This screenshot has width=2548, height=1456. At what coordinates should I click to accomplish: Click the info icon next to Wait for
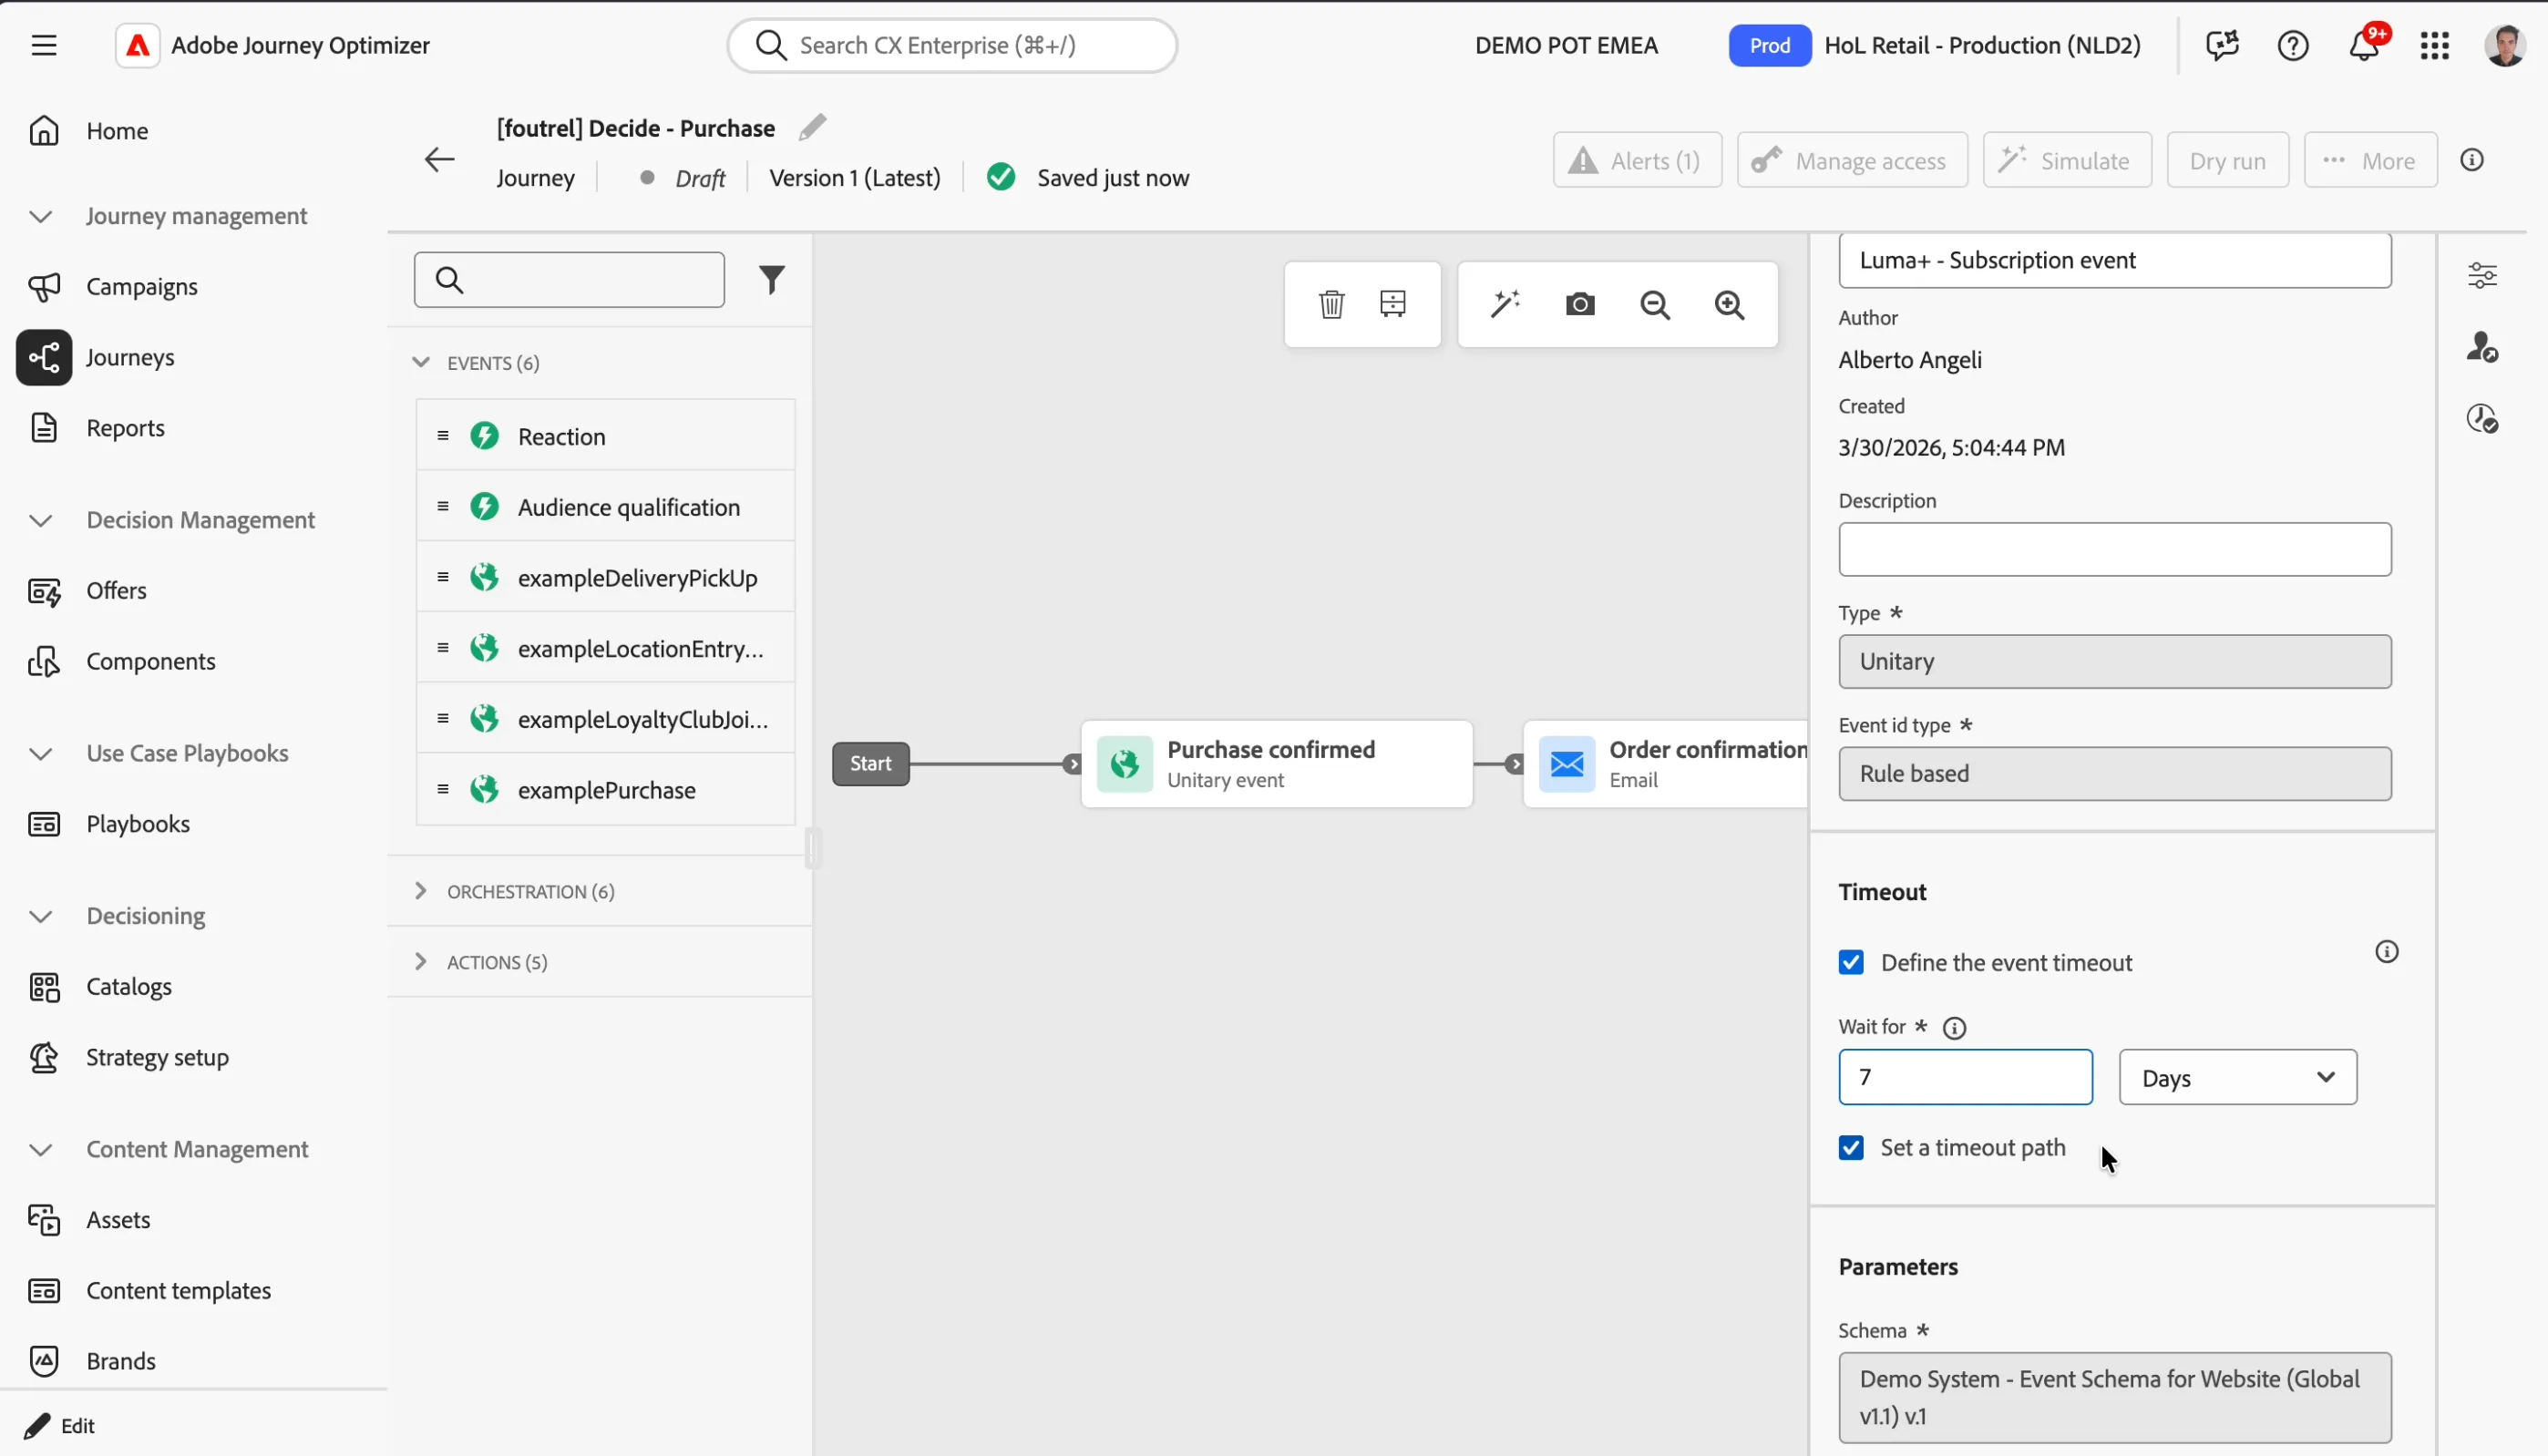[x=1954, y=1028]
